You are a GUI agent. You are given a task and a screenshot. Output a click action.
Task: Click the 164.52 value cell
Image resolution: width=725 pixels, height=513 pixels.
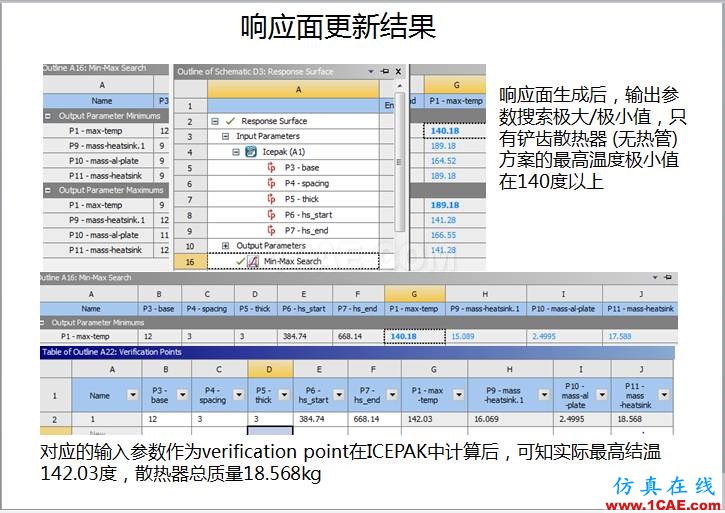coord(455,161)
